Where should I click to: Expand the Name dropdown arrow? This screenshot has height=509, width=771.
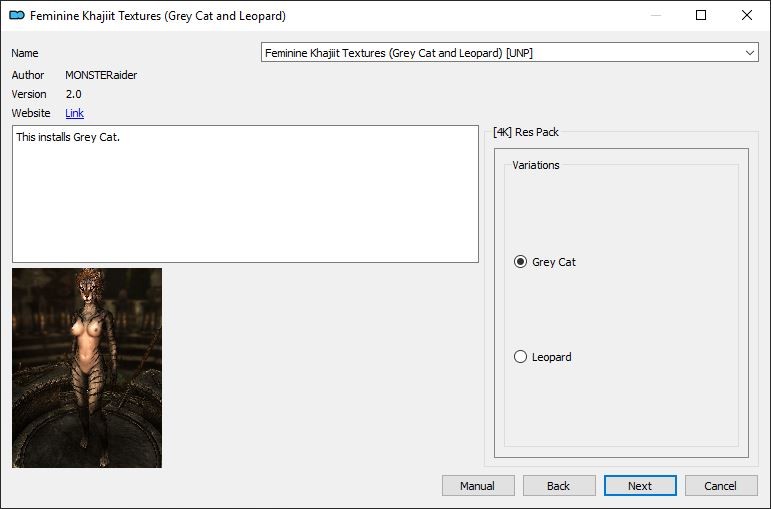pos(749,53)
